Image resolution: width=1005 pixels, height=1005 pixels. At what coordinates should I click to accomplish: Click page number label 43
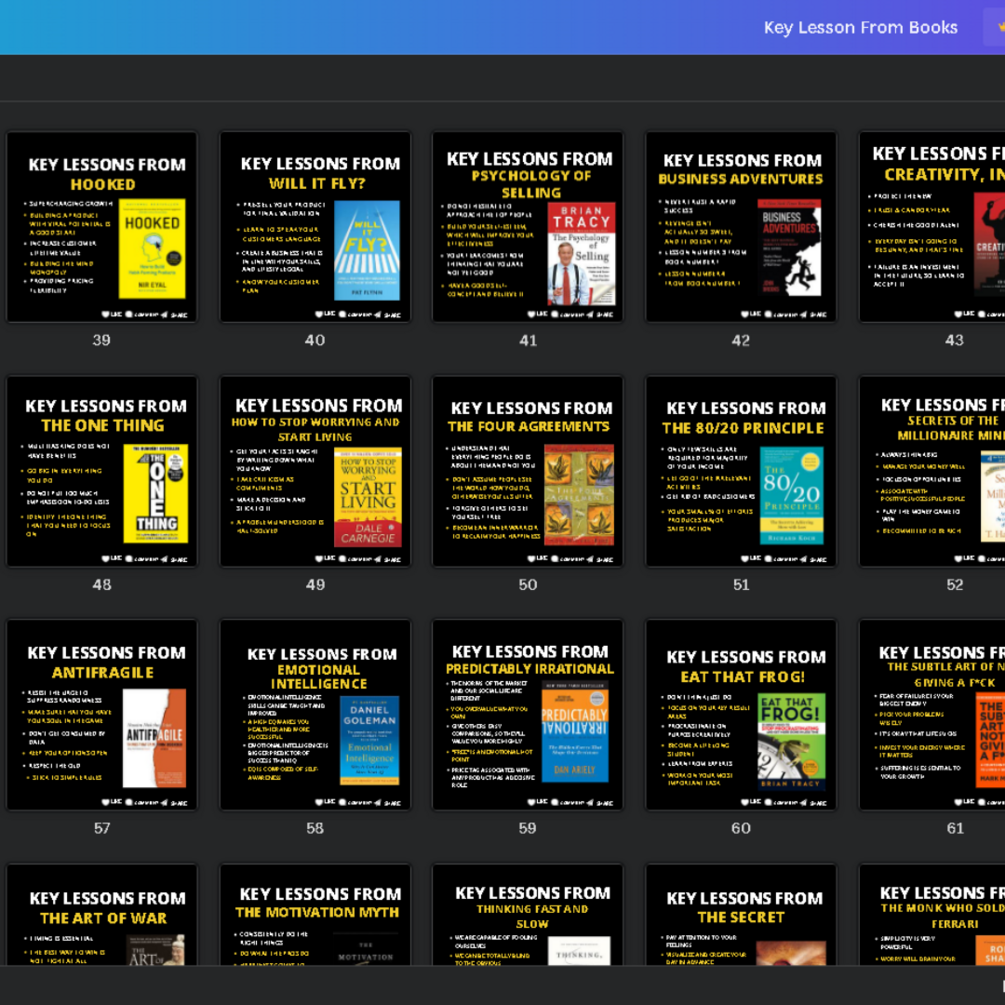point(954,340)
